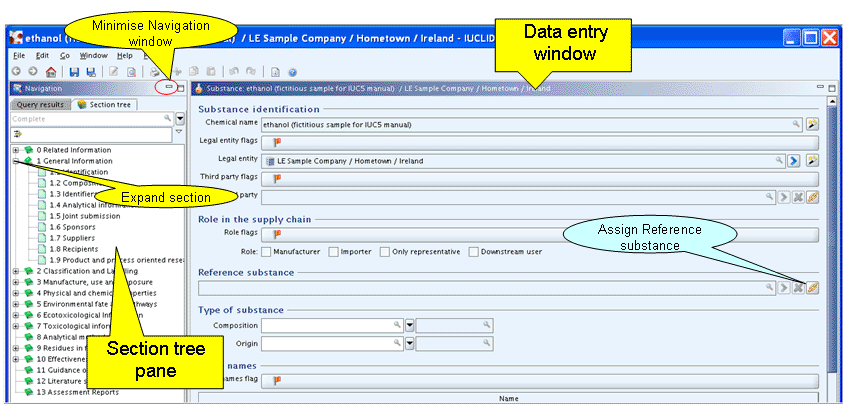Open the Go menu
The width and height of the screenshot is (850, 407).
65,56
